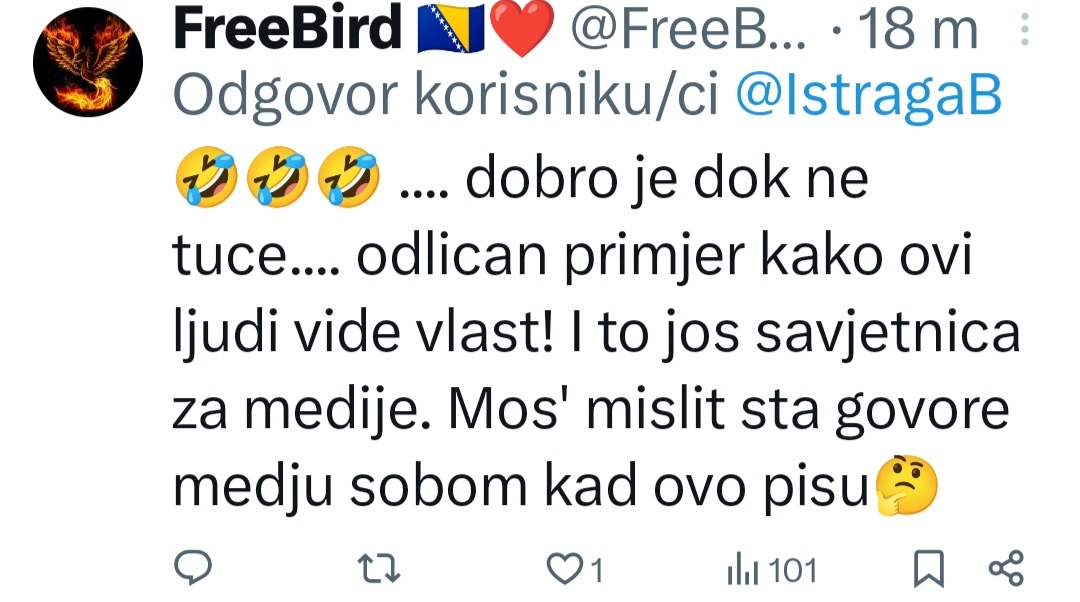Click the 101 views count
This screenshot has height=602, width=1080.
pyautogui.click(x=792, y=571)
